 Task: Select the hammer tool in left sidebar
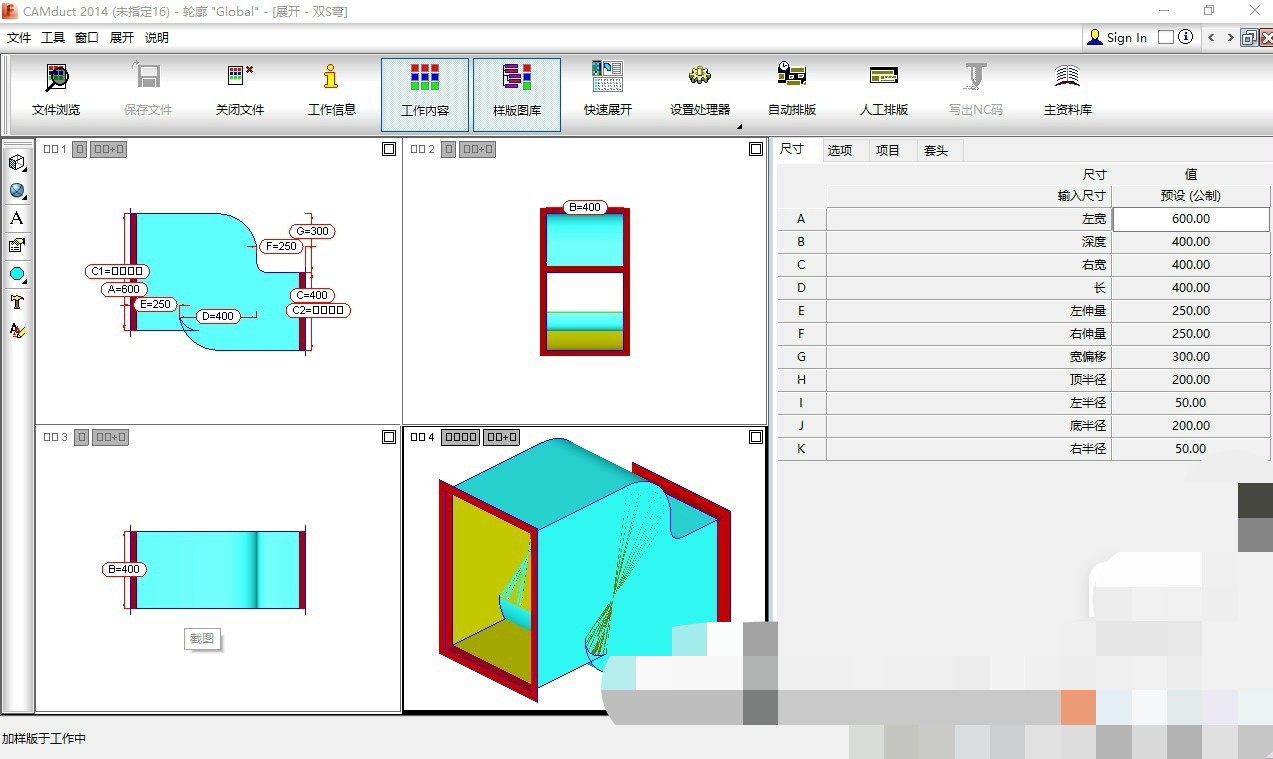pos(17,302)
